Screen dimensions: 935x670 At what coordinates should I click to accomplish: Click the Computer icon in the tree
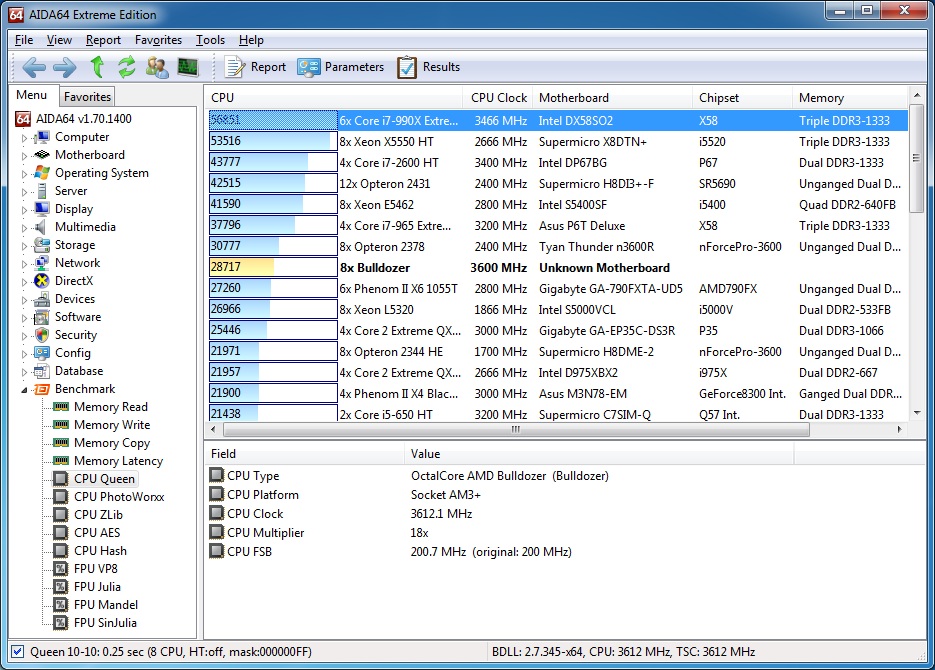tap(42, 137)
